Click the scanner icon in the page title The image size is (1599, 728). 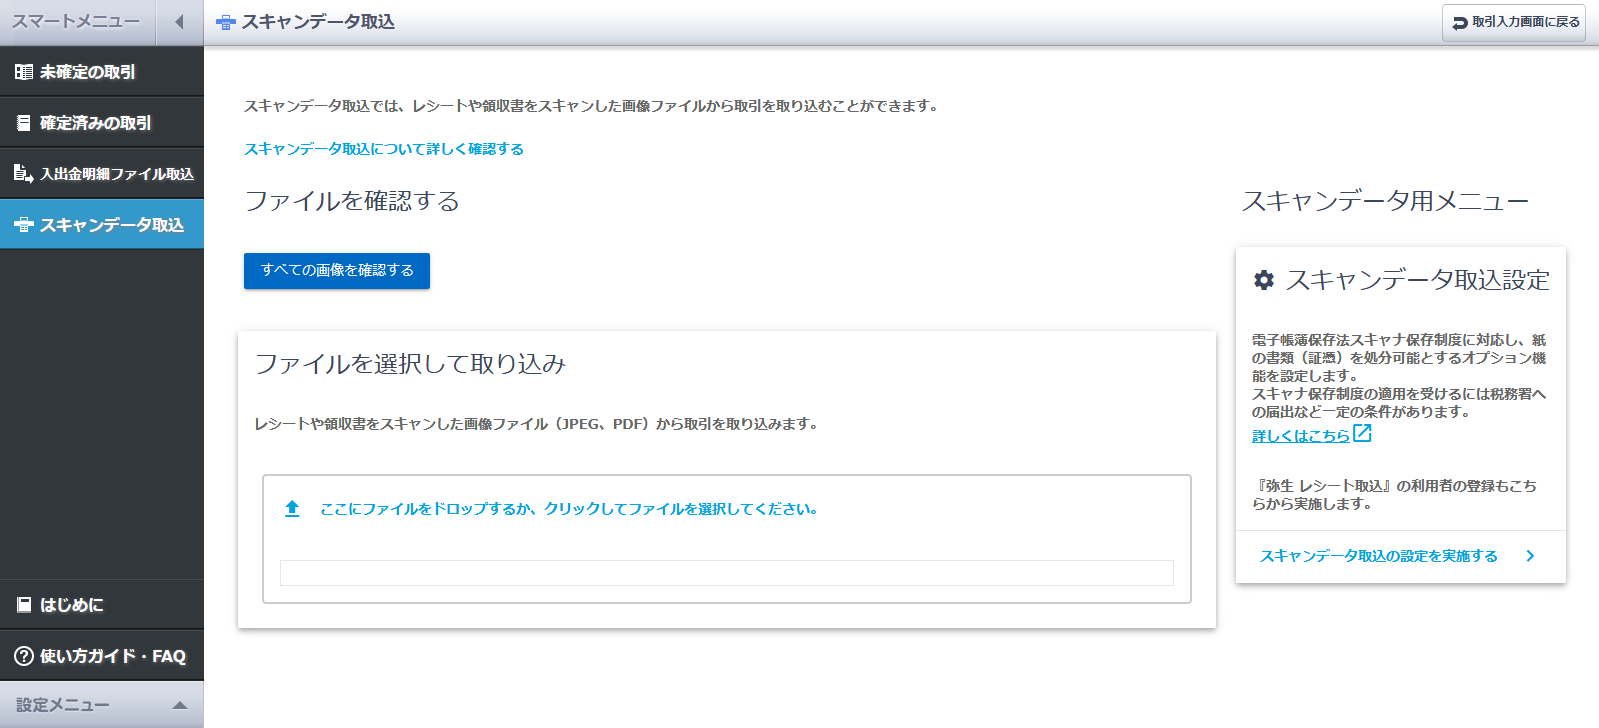226,22
